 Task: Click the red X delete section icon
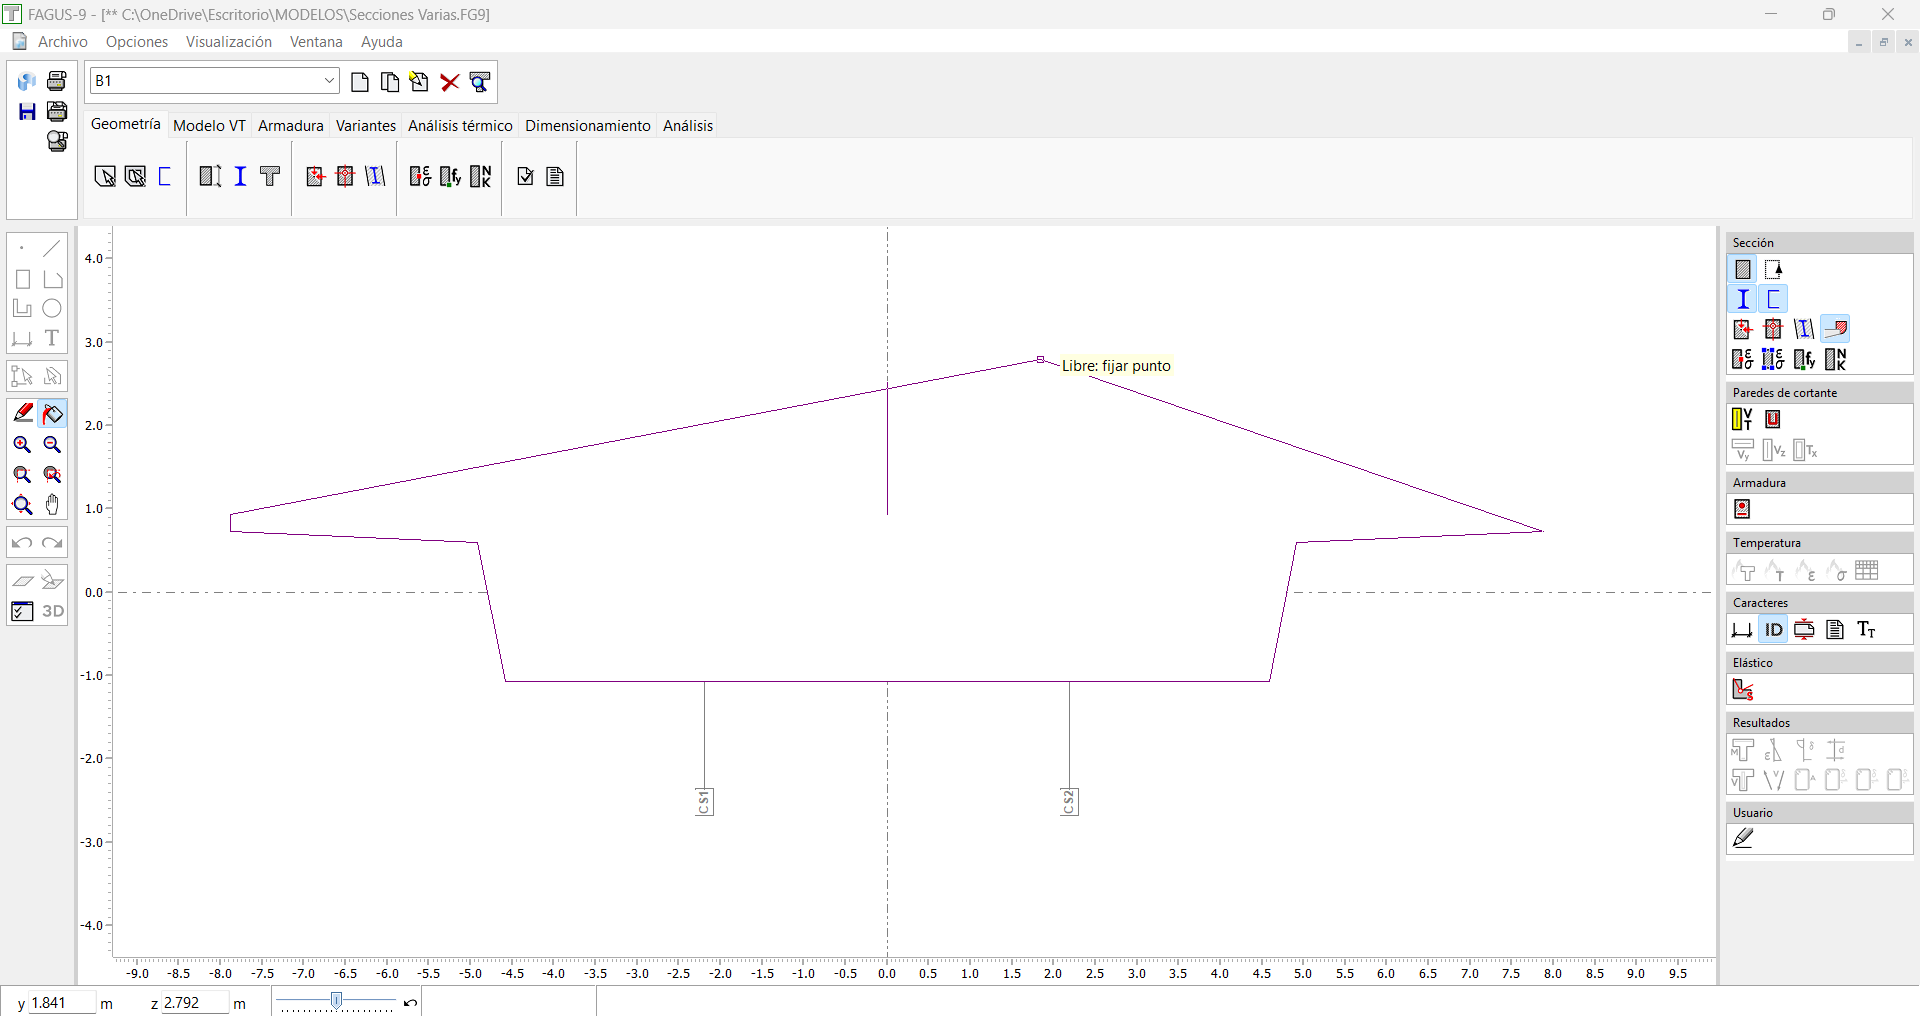tap(450, 82)
